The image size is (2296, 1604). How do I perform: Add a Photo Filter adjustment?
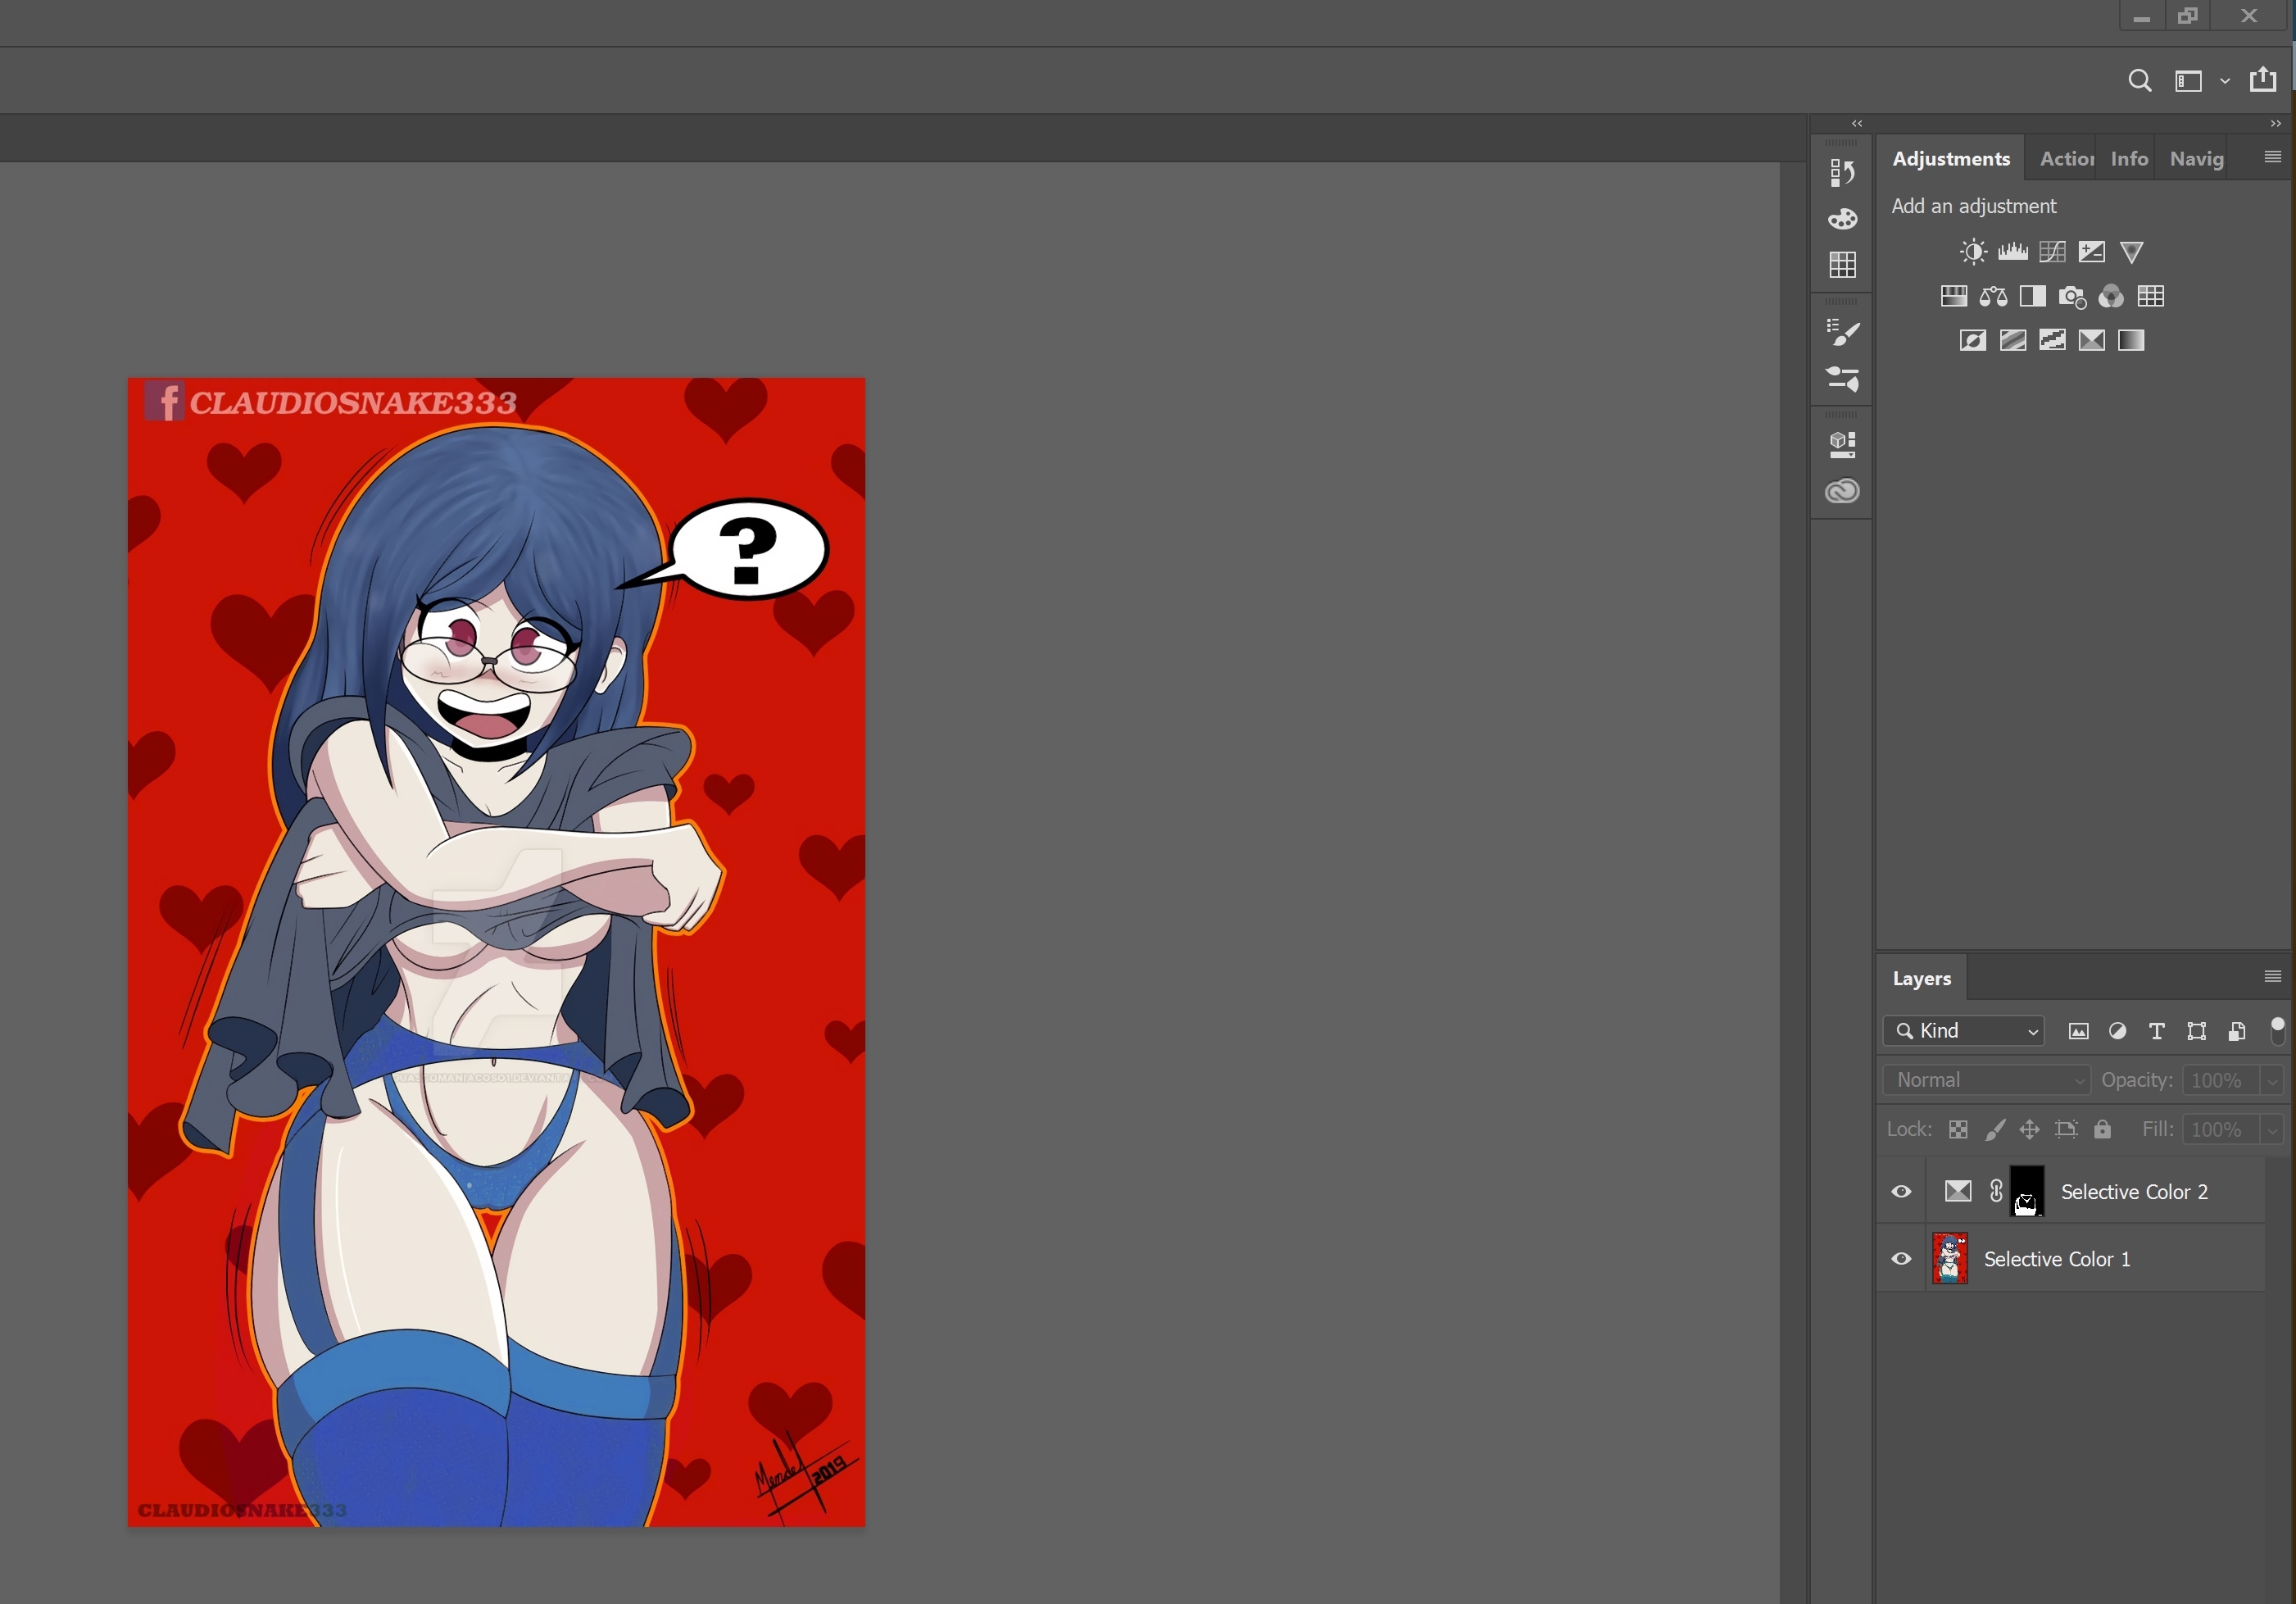tap(2071, 297)
